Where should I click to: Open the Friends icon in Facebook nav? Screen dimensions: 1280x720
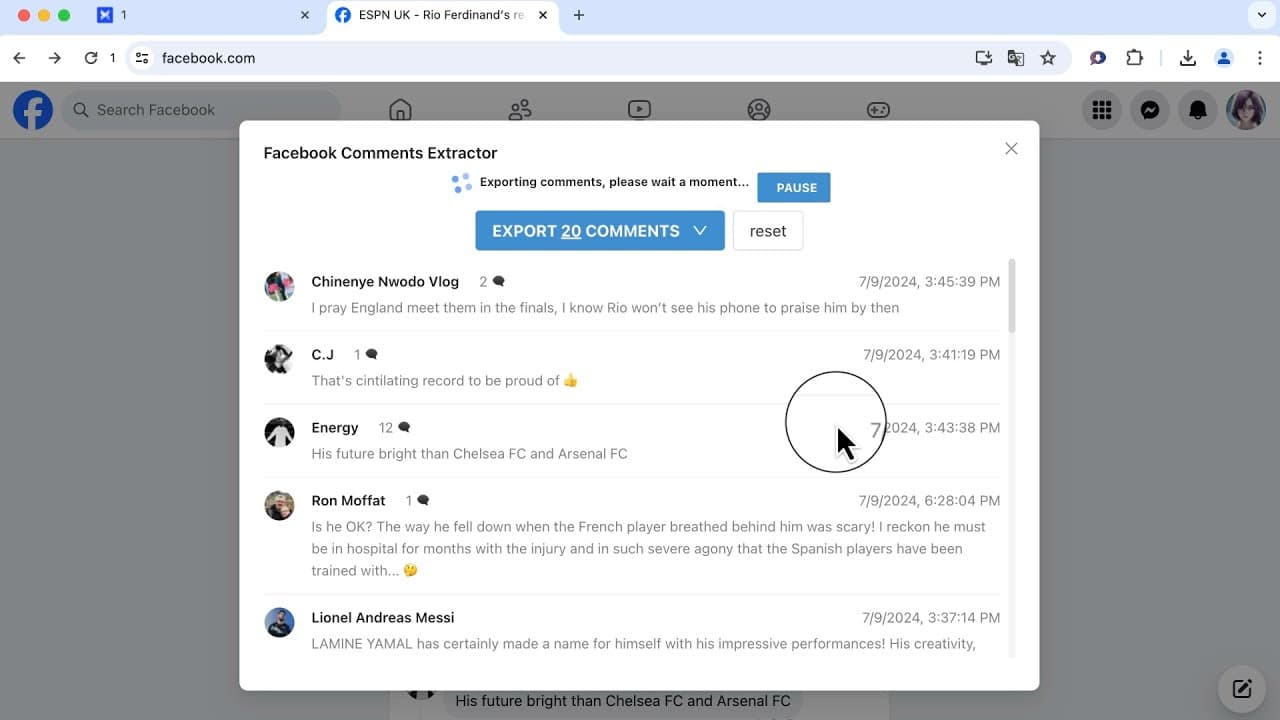coord(520,110)
